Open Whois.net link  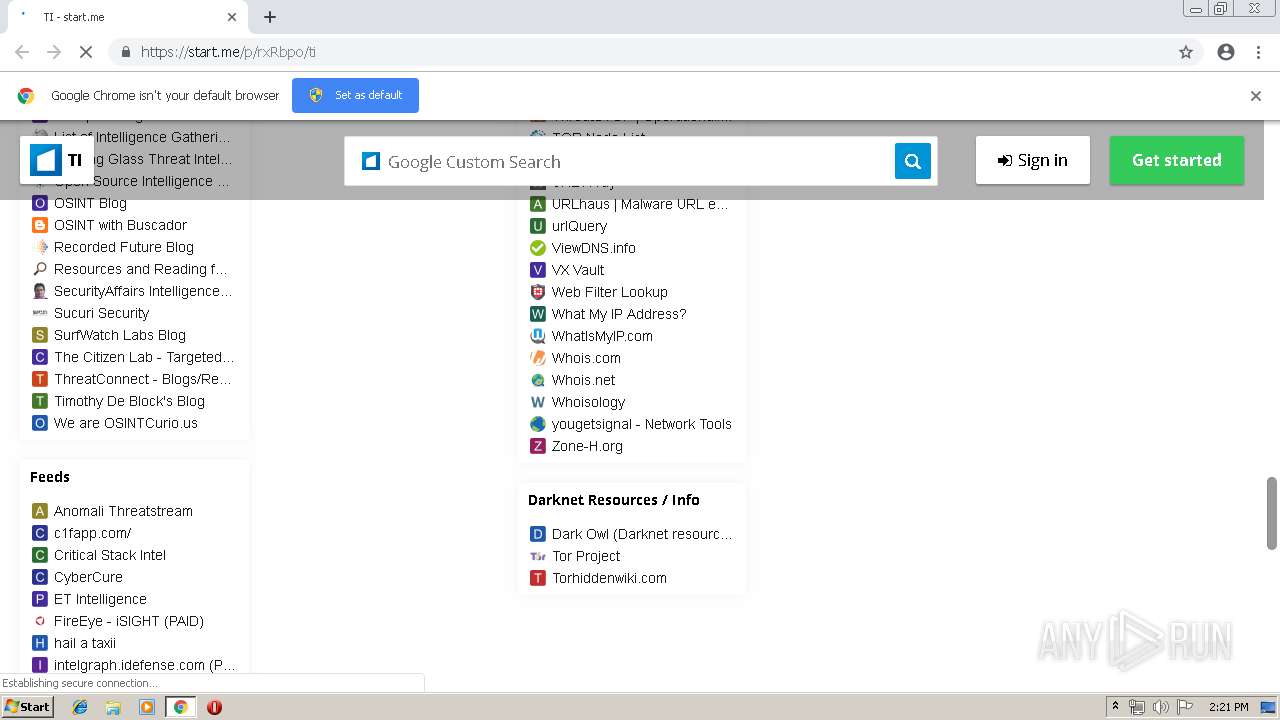pyautogui.click(x=583, y=380)
